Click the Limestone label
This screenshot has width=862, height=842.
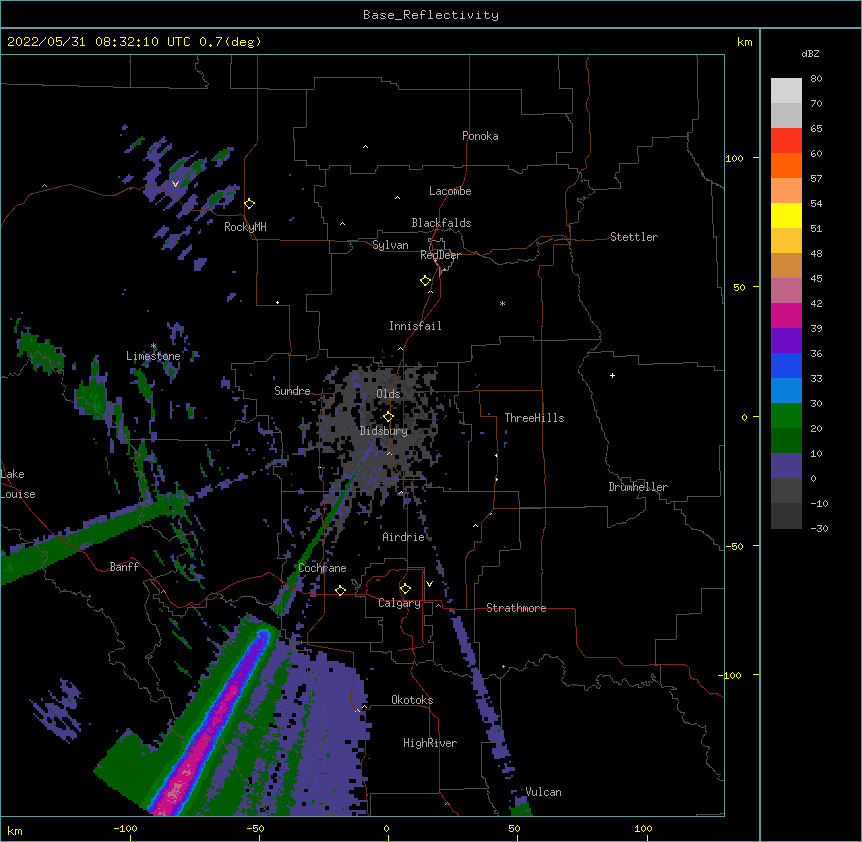coord(153,356)
